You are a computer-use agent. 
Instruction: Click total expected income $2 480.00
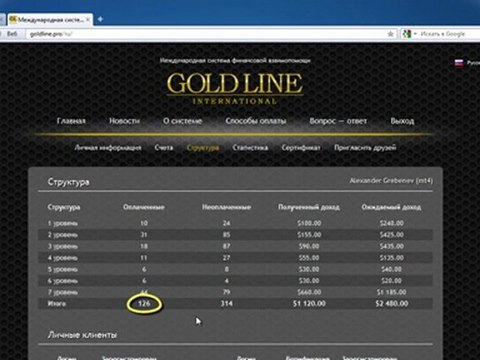click(392, 304)
